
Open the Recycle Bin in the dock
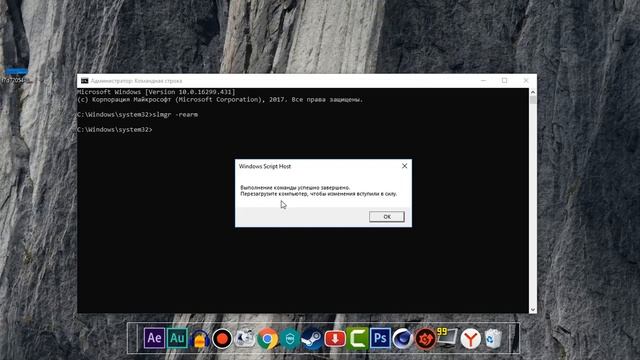(x=493, y=339)
